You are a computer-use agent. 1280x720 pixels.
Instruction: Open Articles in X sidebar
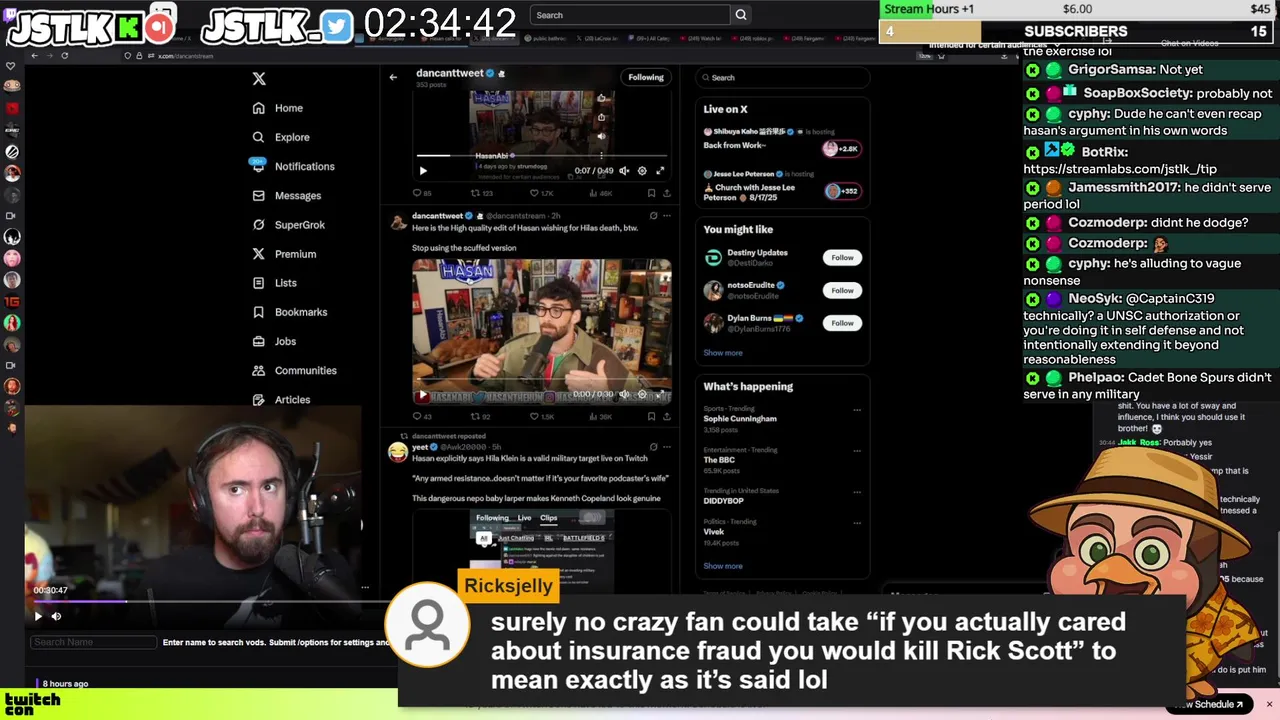click(281, 399)
